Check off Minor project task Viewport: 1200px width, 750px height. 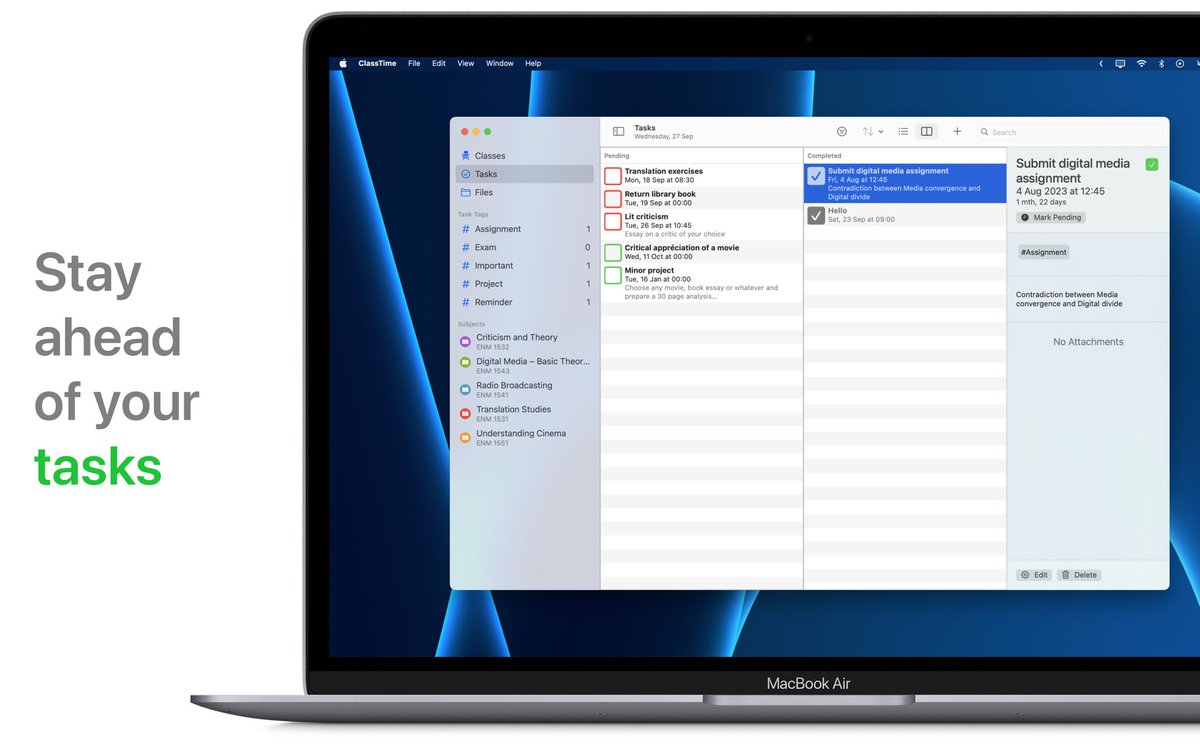[x=613, y=275]
